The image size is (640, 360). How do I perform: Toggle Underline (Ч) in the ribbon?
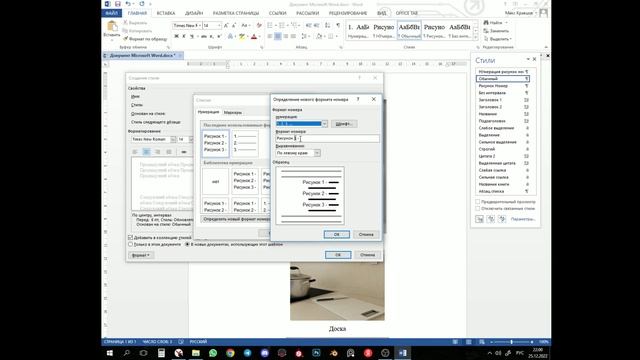(x=191, y=36)
